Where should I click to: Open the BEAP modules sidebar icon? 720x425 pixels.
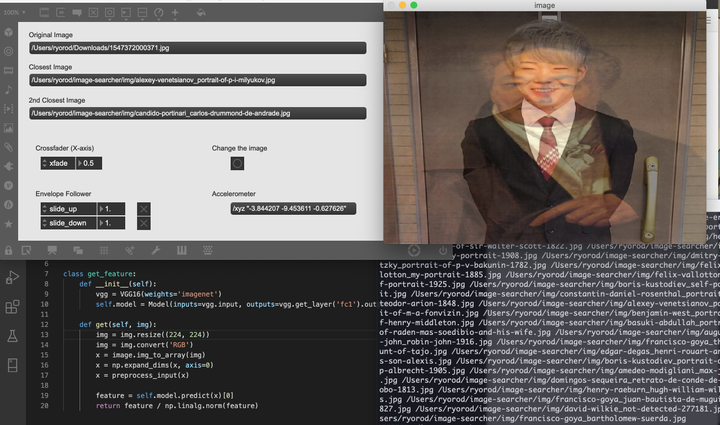[x=8, y=205]
